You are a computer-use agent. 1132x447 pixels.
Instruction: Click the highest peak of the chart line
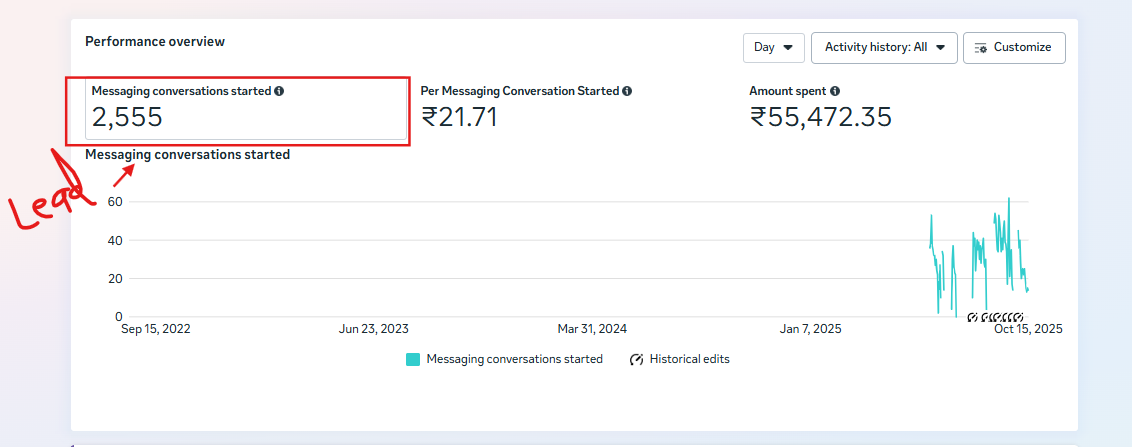pyautogui.click(x=1008, y=199)
